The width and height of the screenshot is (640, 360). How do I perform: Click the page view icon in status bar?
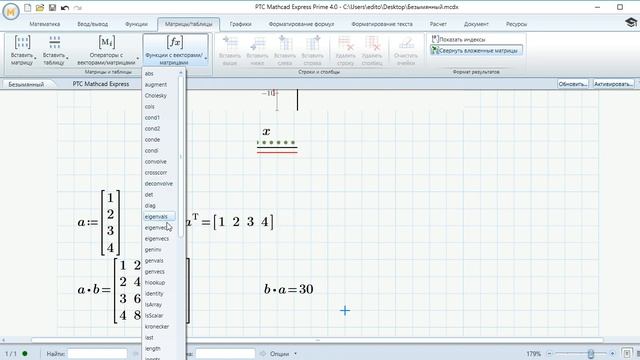[x=627, y=353]
